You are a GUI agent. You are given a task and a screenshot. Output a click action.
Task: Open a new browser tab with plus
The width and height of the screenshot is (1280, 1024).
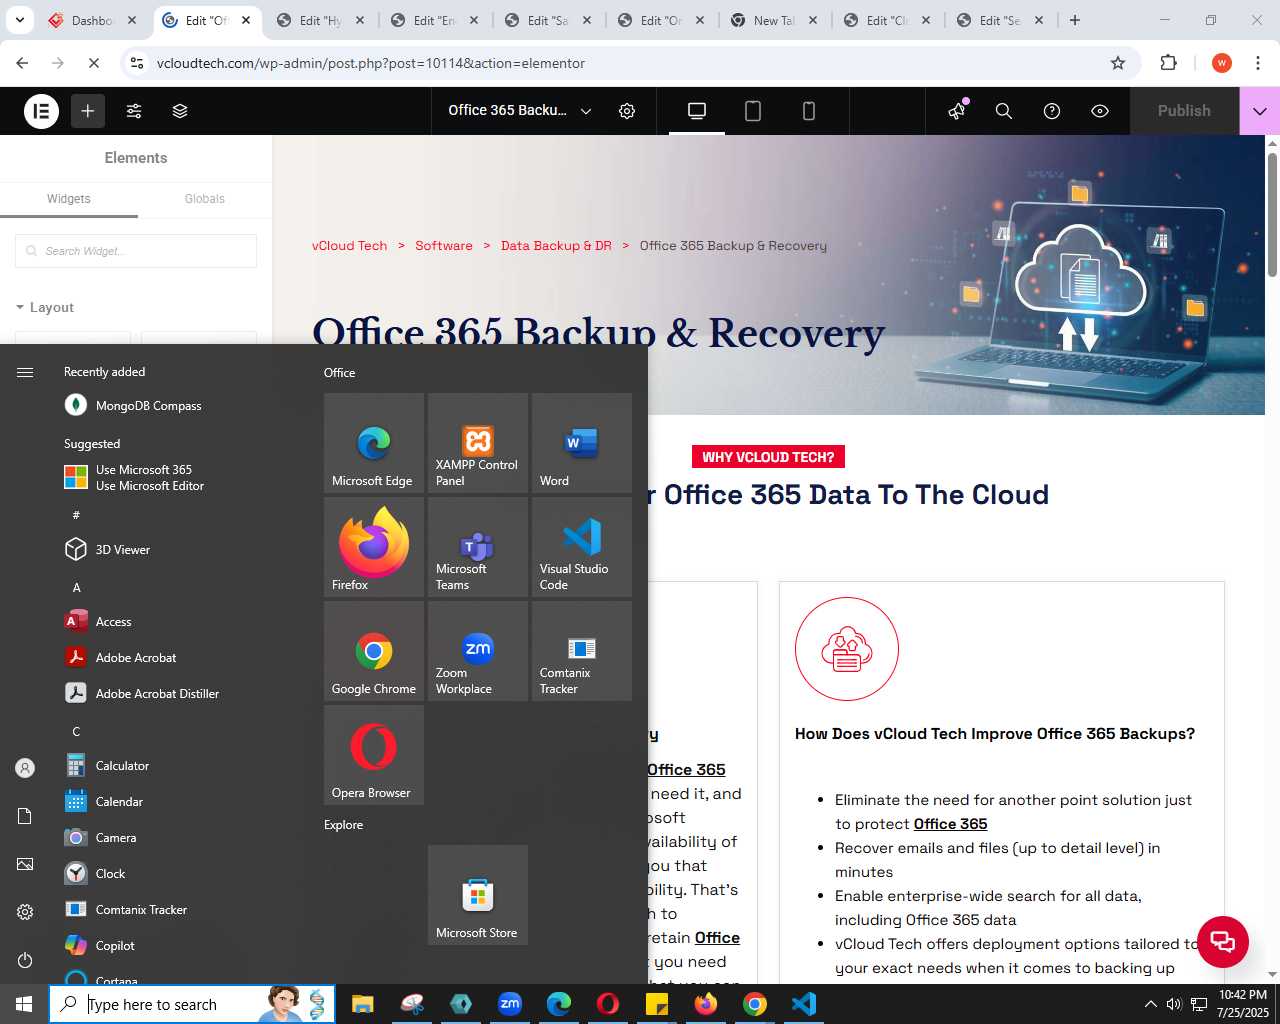pyautogui.click(x=1075, y=20)
